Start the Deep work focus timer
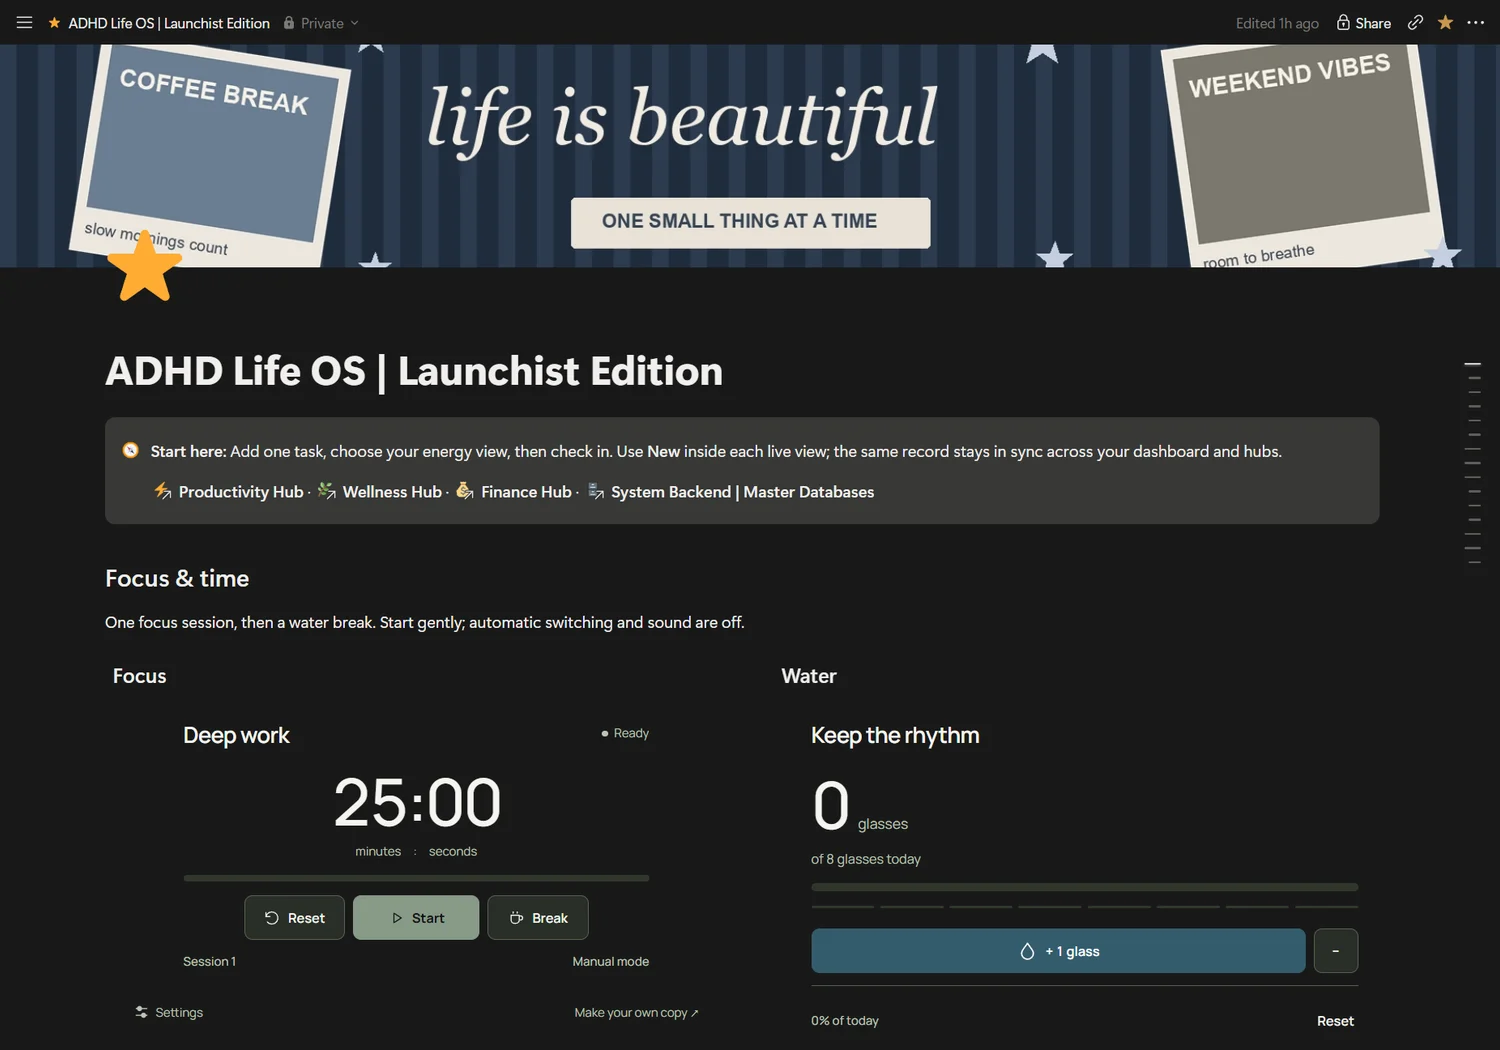 click(416, 918)
